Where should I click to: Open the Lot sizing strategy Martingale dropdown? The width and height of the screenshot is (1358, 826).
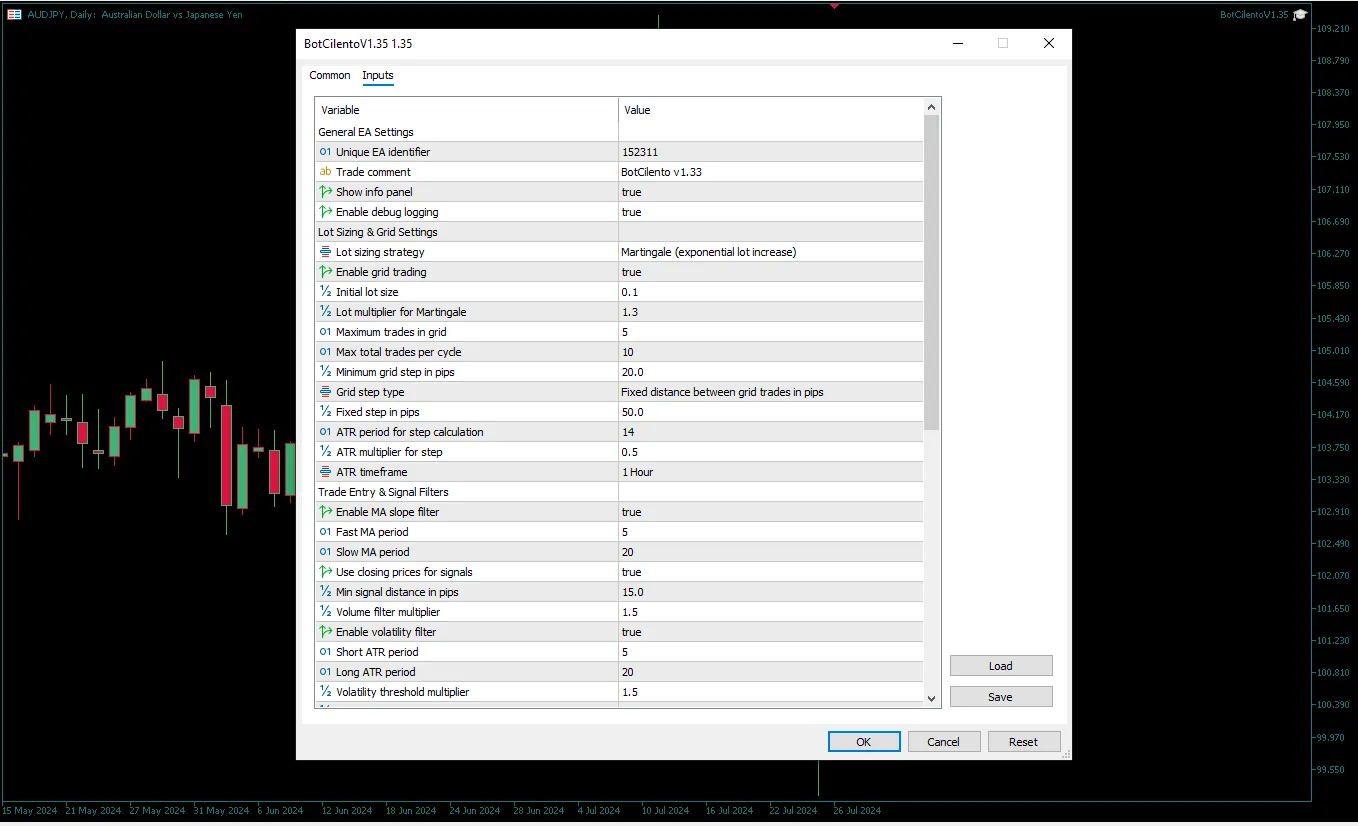(x=771, y=252)
